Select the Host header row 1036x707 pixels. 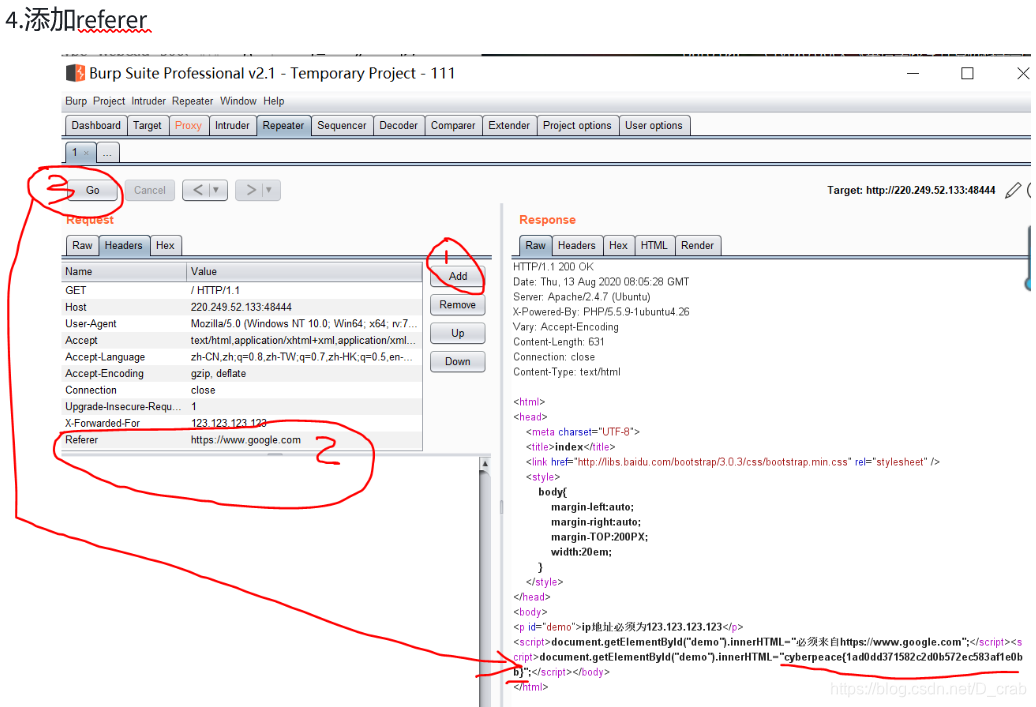(x=242, y=307)
